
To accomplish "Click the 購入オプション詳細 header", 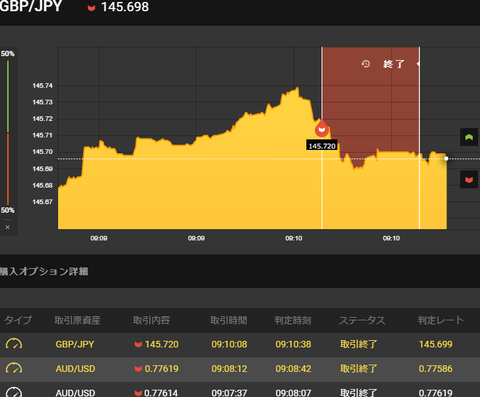I will (x=44, y=271).
